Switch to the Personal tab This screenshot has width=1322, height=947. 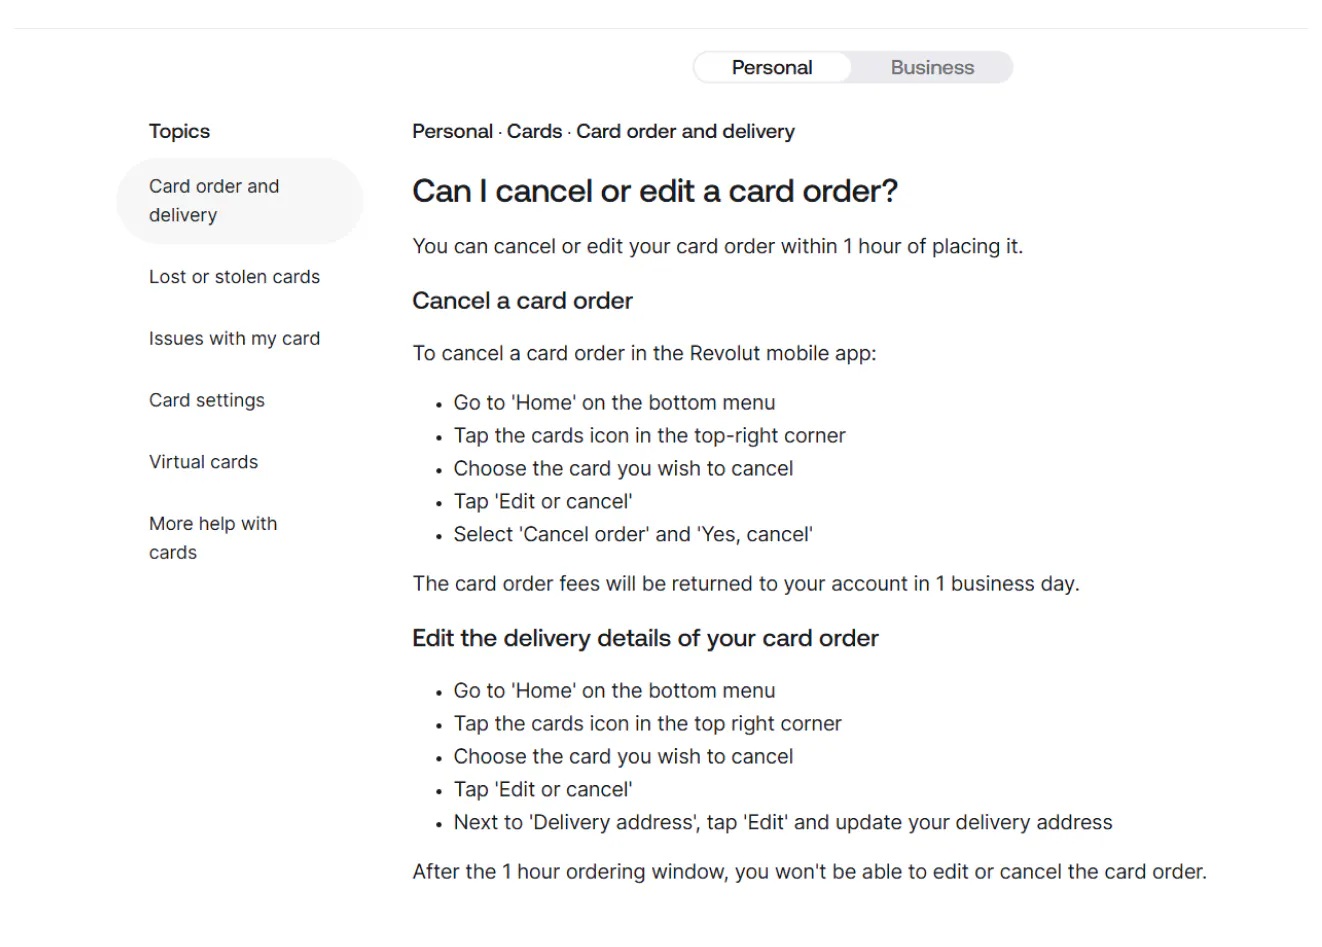point(772,68)
